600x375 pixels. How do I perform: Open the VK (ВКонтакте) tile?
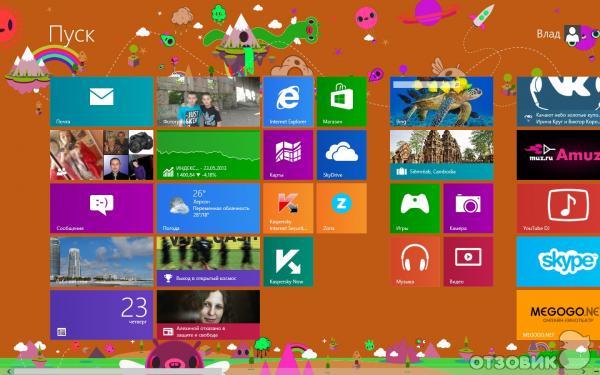[558, 101]
